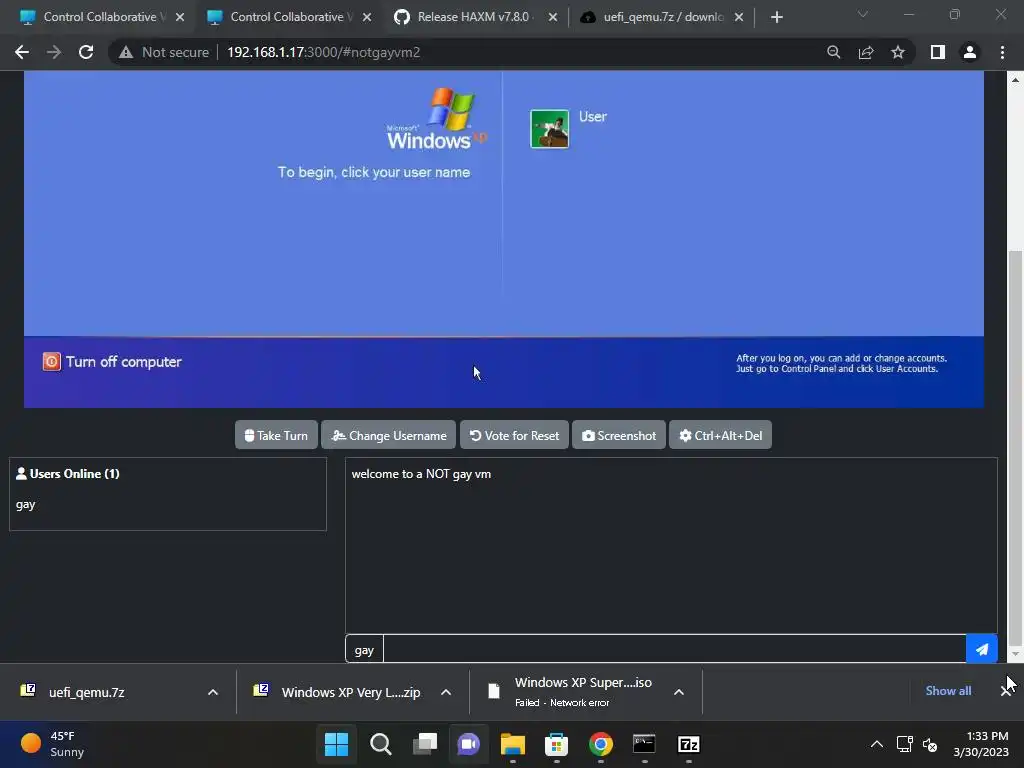Open the zoom magnifier icon in address bar

coord(833,52)
